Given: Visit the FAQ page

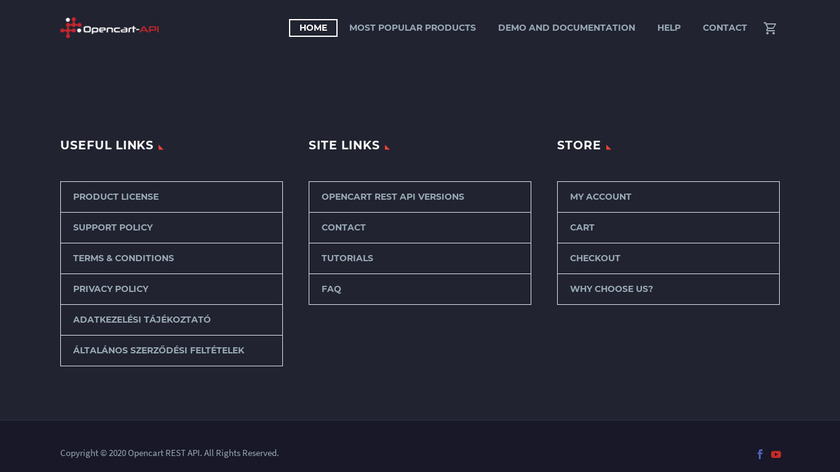Looking at the screenshot, I should coord(331,289).
